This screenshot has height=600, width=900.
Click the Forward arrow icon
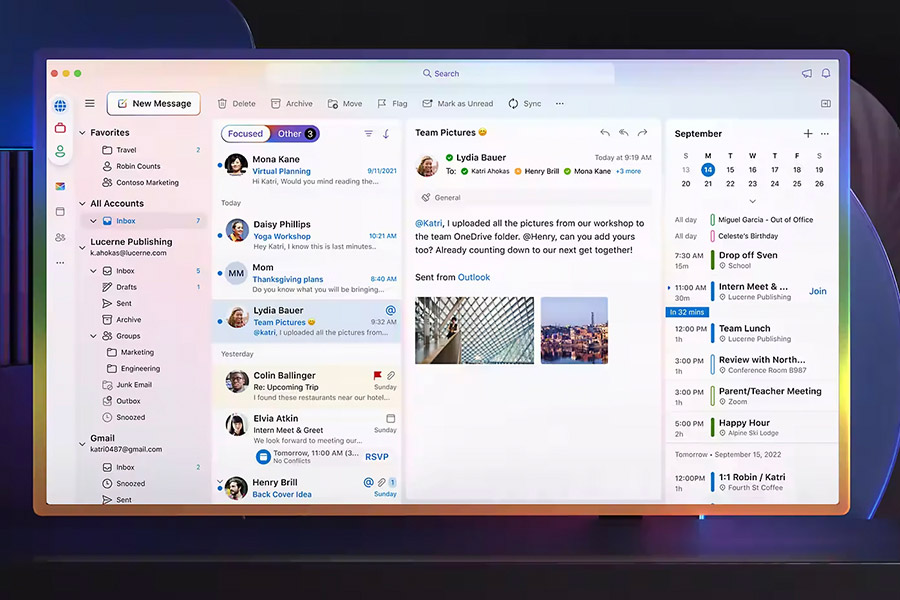[642, 133]
